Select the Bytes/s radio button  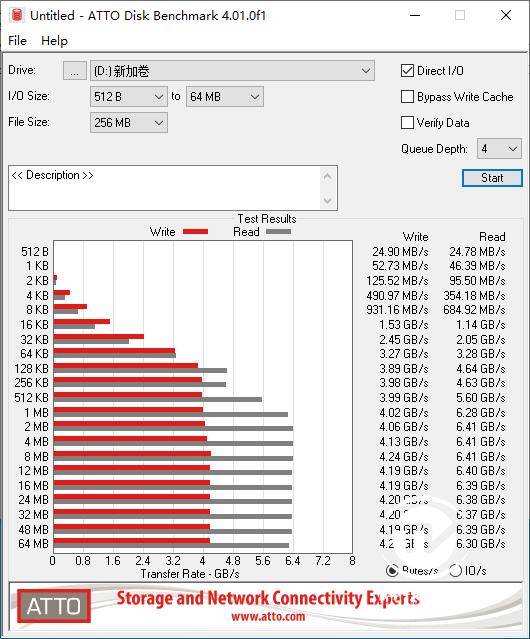[x=392, y=571]
